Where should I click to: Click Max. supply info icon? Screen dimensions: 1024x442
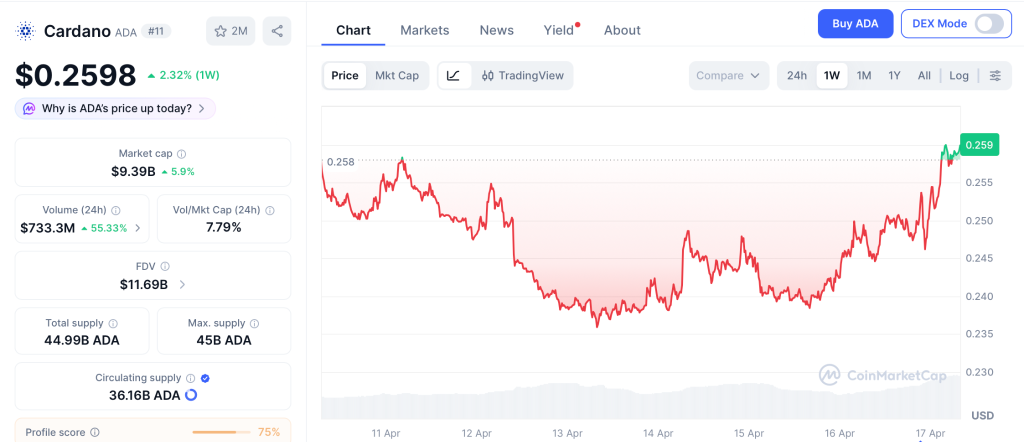pyautogui.click(x=254, y=324)
